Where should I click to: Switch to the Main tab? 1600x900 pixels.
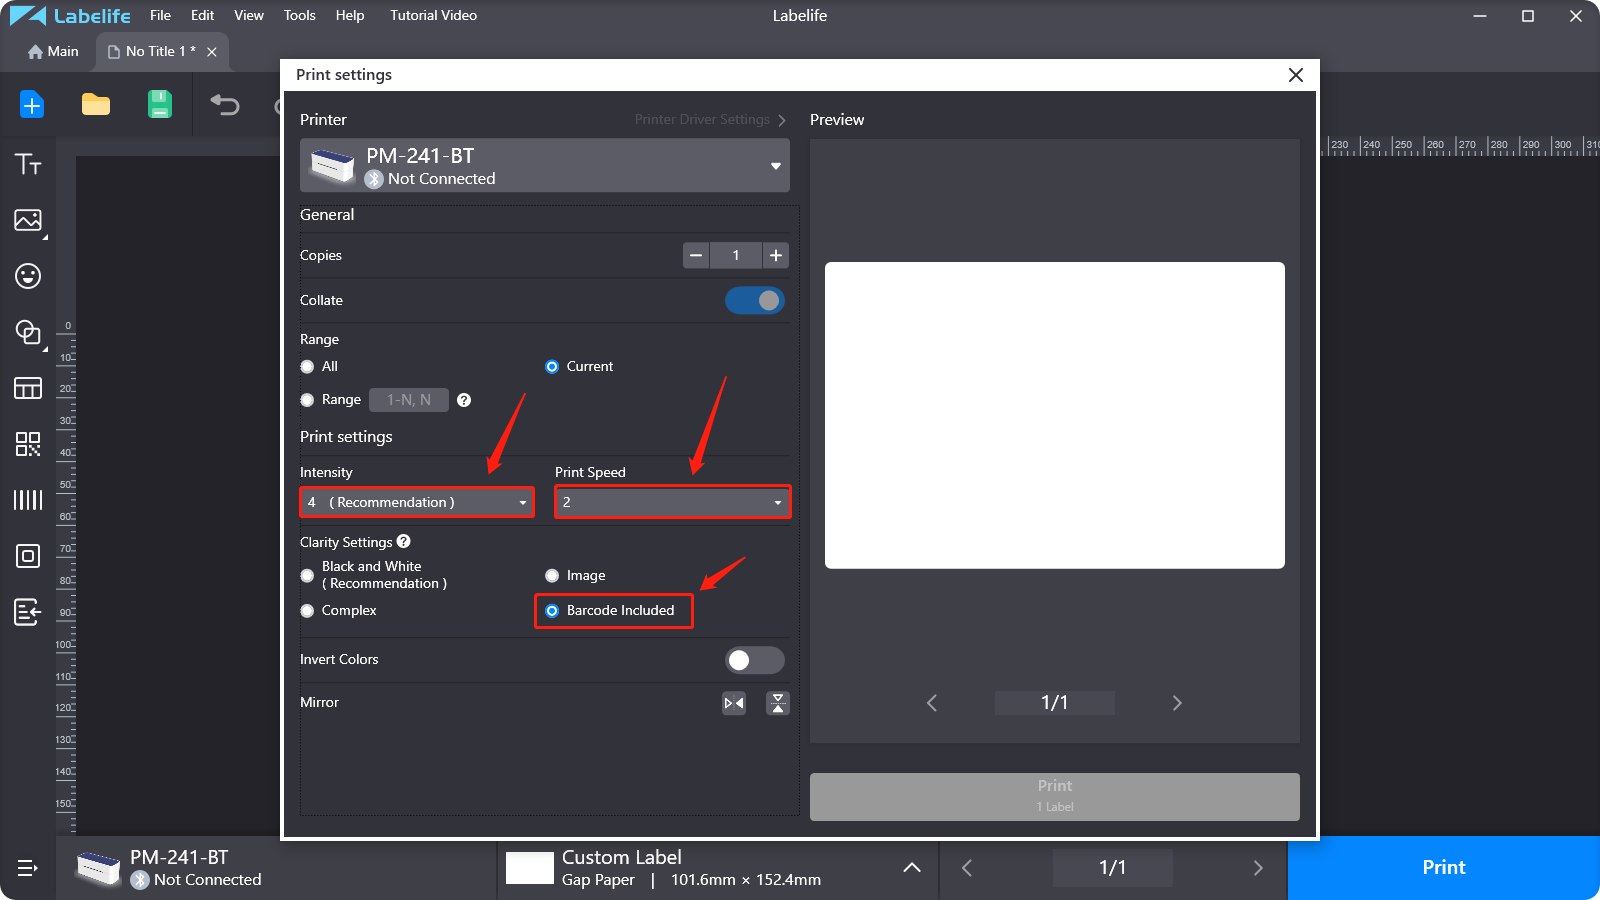(53, 51)
